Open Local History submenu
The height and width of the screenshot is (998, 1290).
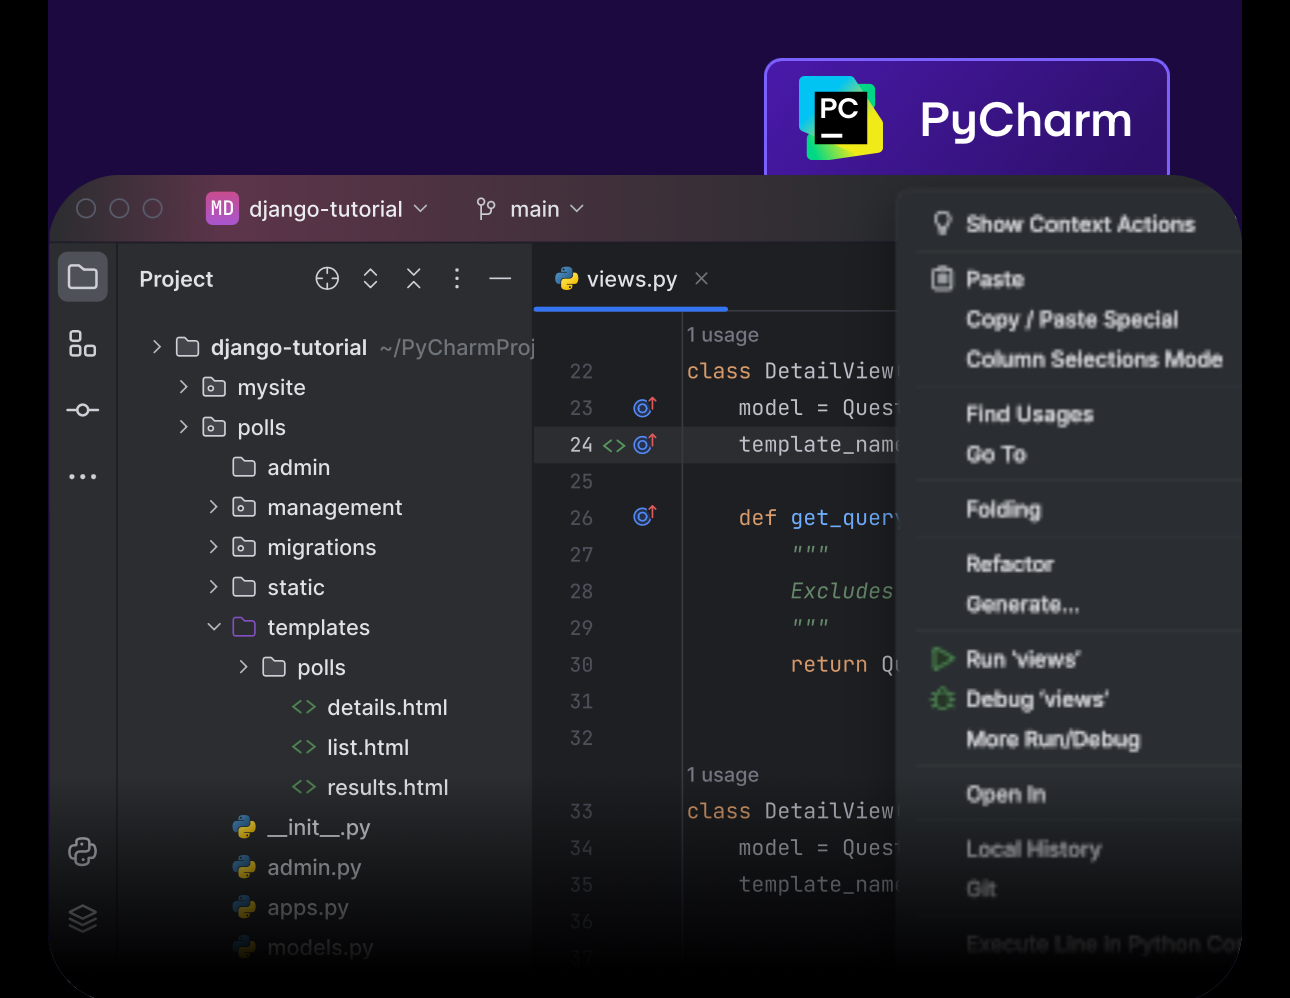pyautogui.click(x=1033, y=849)
